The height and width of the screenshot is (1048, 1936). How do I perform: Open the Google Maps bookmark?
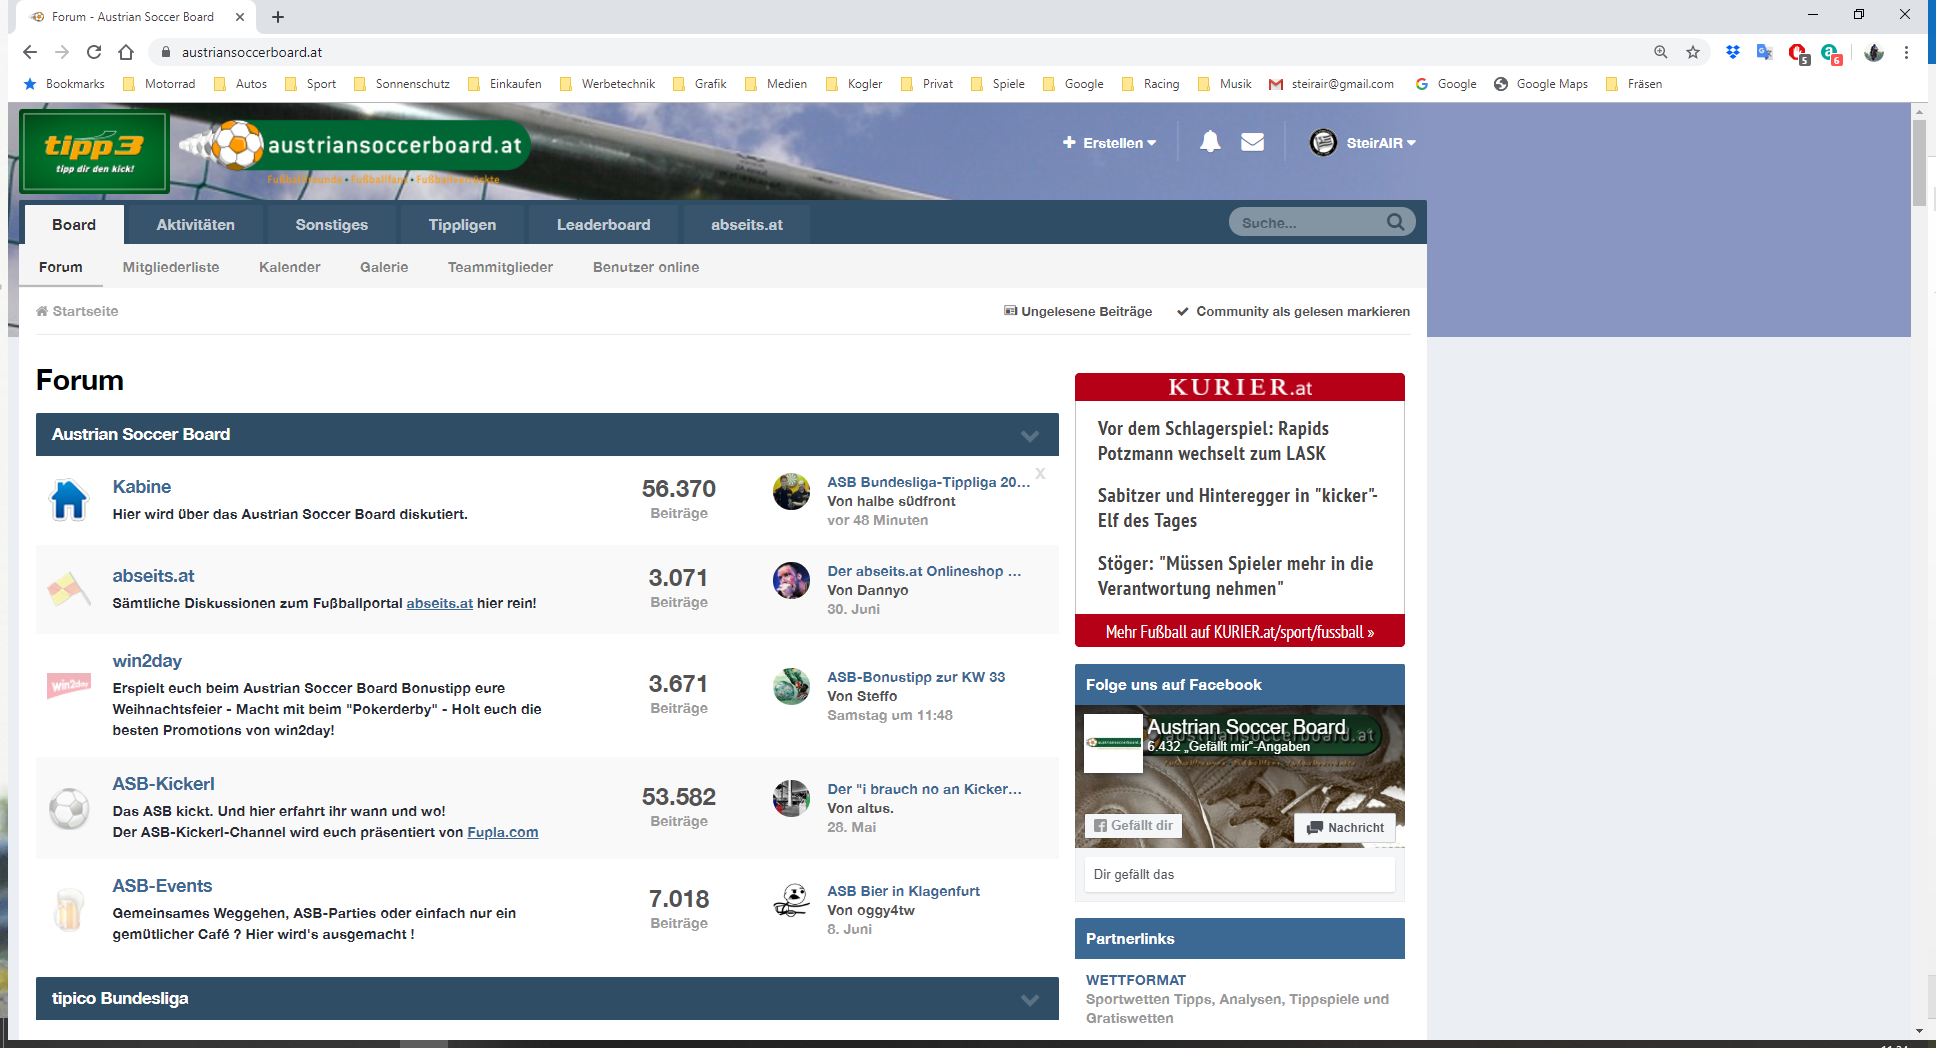[x=1541, y=84]
